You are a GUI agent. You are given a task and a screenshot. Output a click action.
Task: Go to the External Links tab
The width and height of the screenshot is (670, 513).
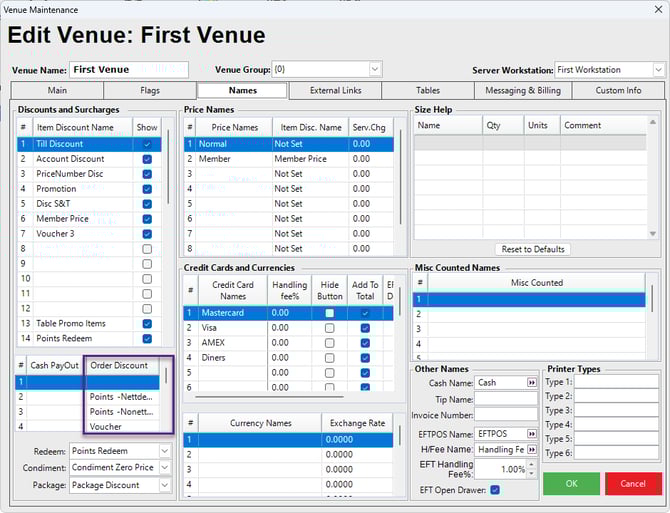pos(334,91)
